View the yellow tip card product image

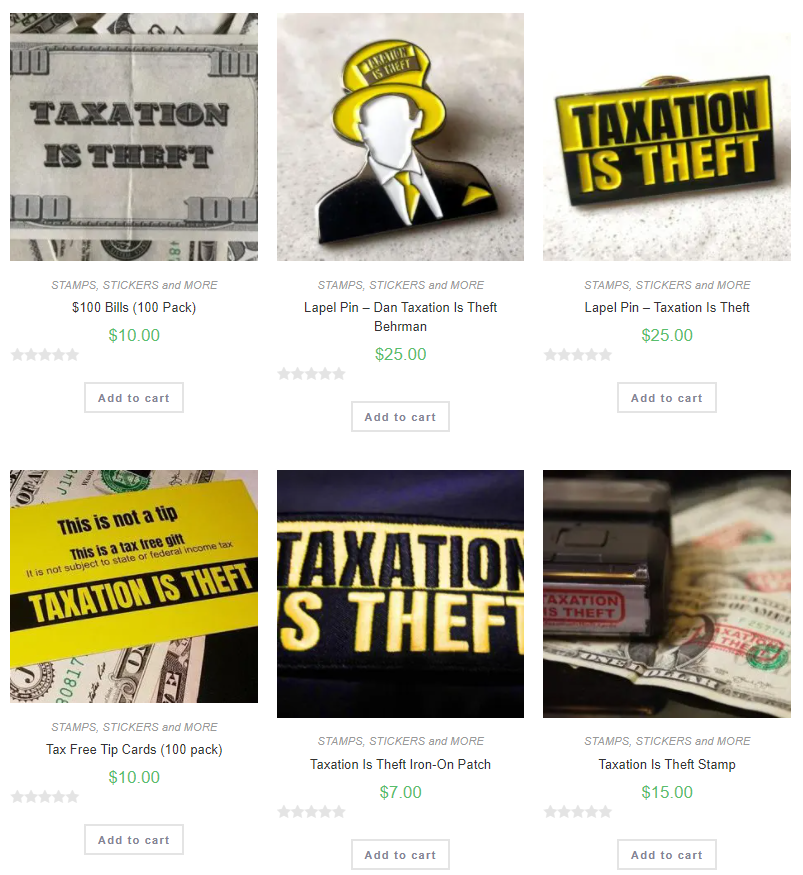click(x=134, y=586)
